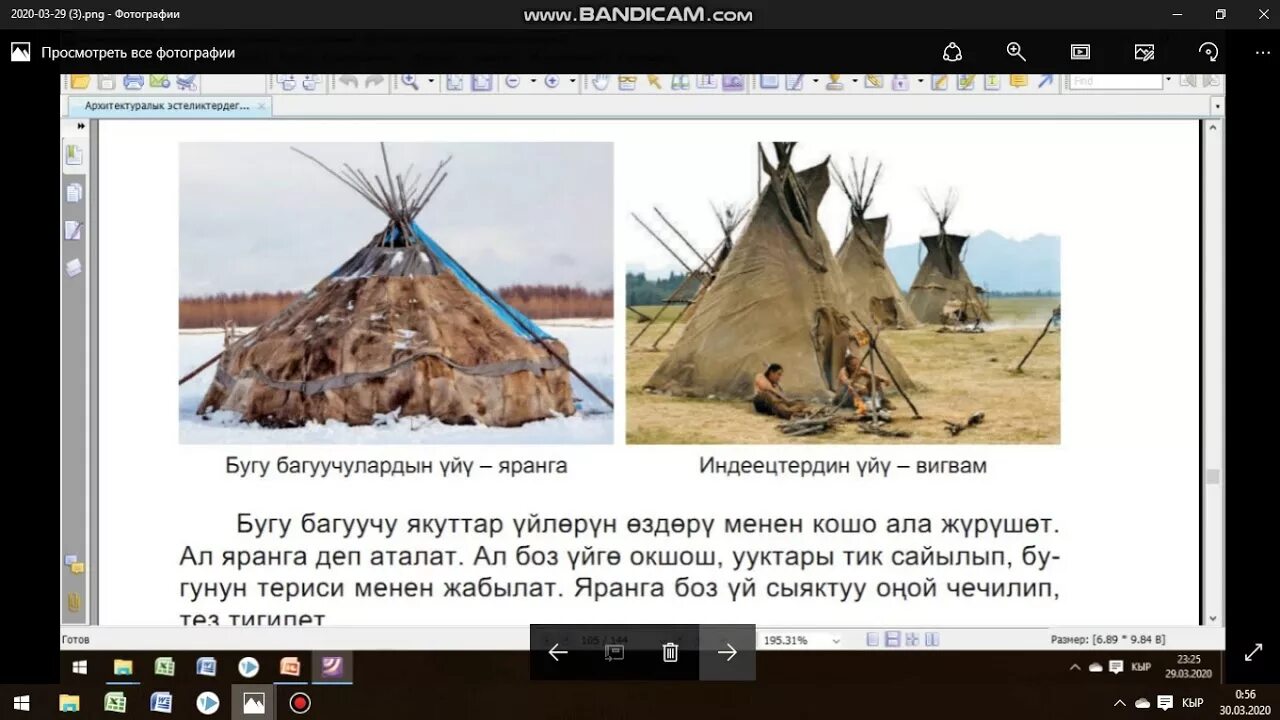Click 'Готов' status bar text

click(76, 639)
